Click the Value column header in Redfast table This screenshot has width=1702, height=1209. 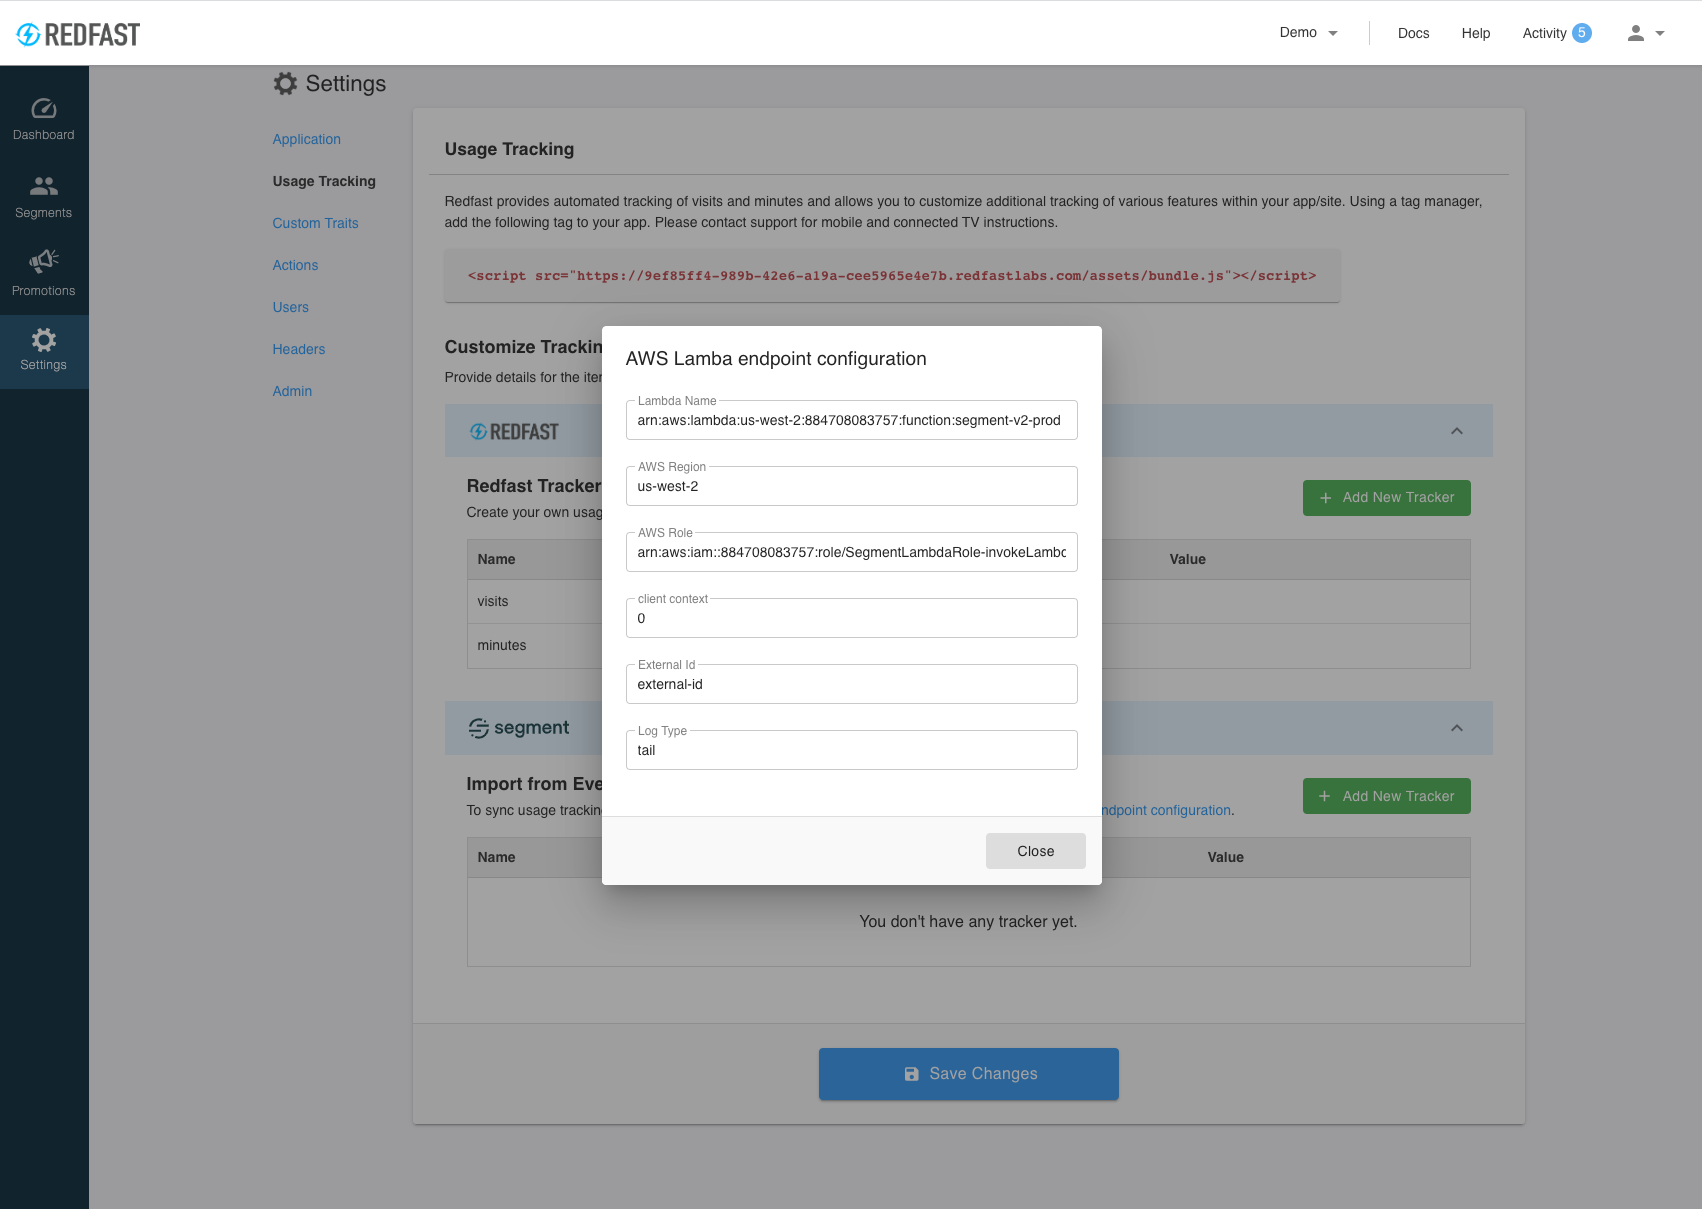tap(1187, 559)
